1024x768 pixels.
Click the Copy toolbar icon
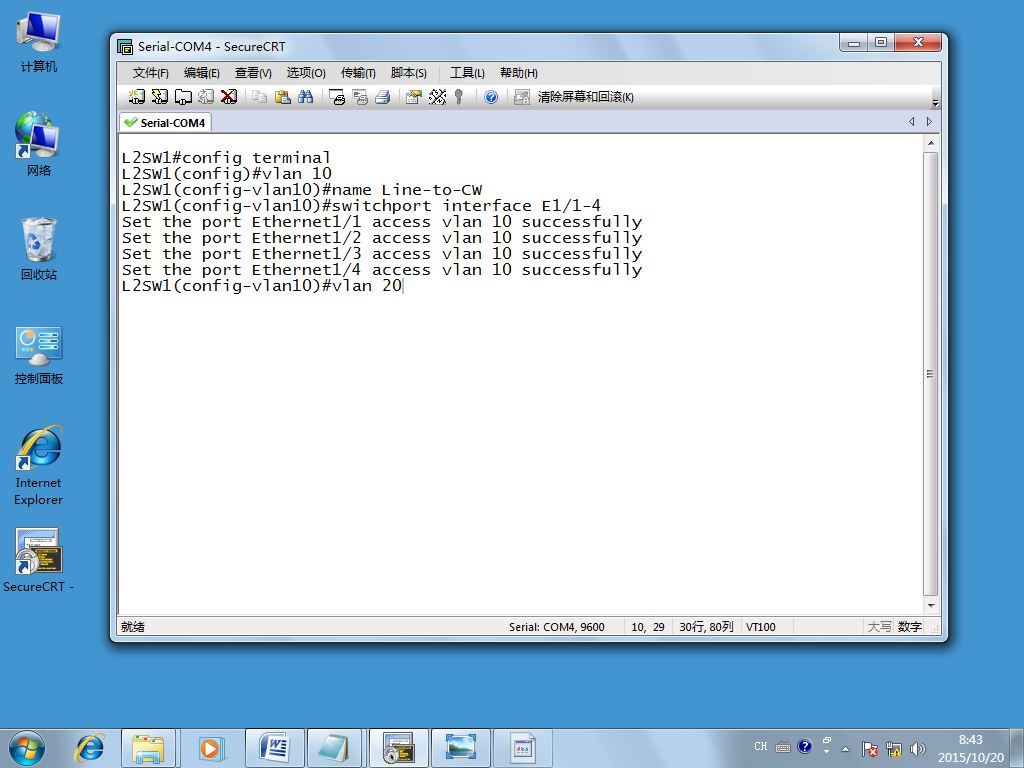[x=259, y=97]
